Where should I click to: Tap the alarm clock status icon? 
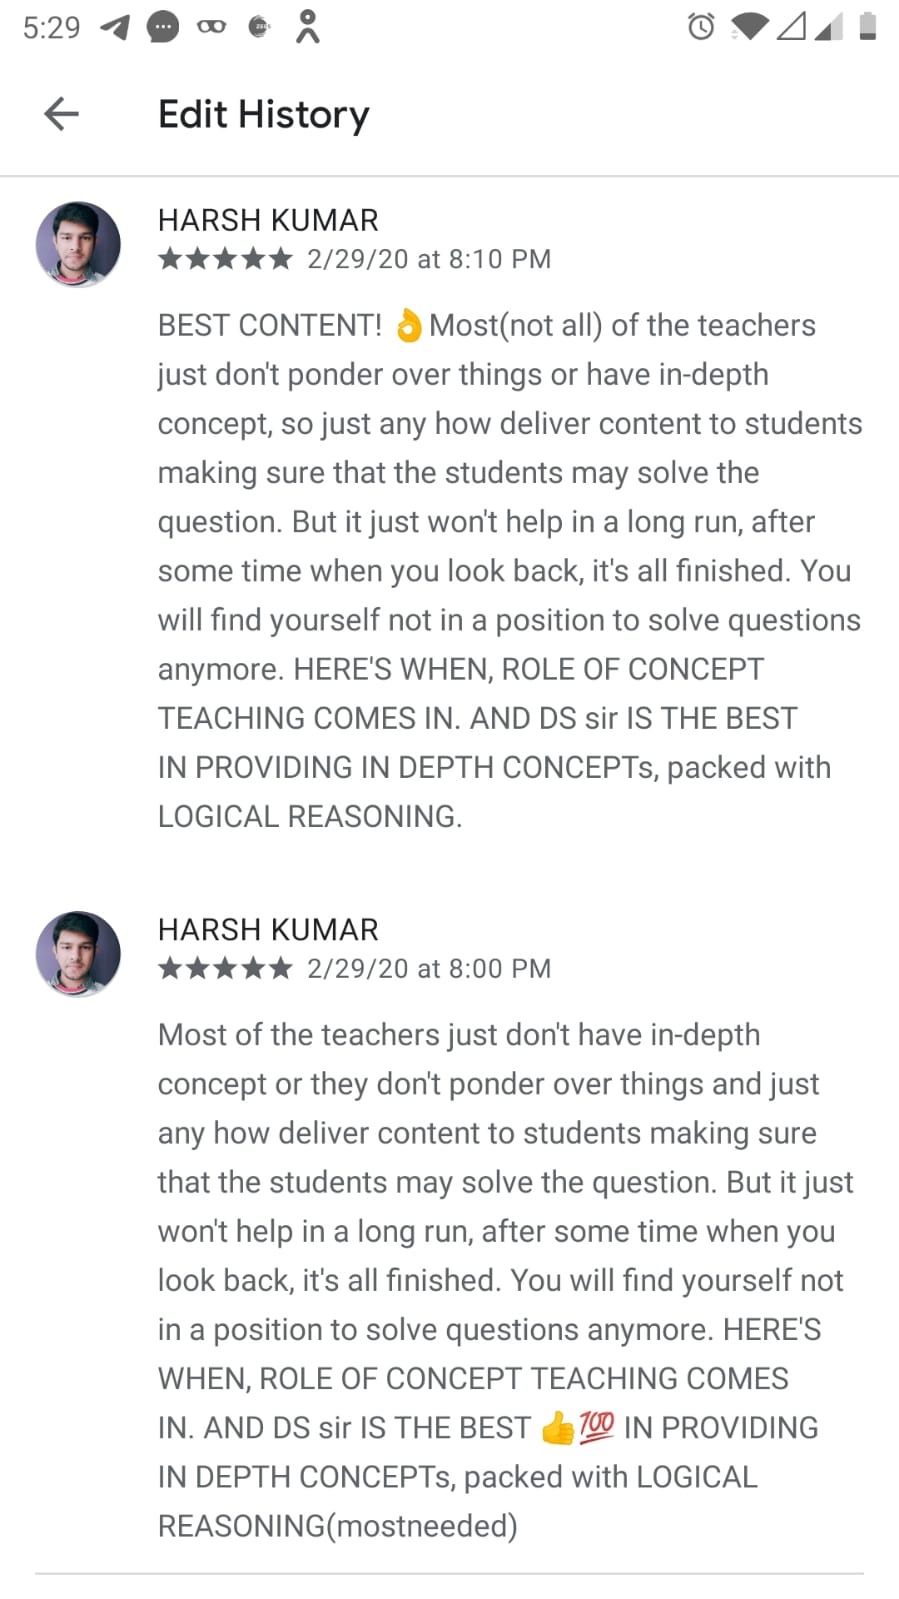click(x=701, y=27)
